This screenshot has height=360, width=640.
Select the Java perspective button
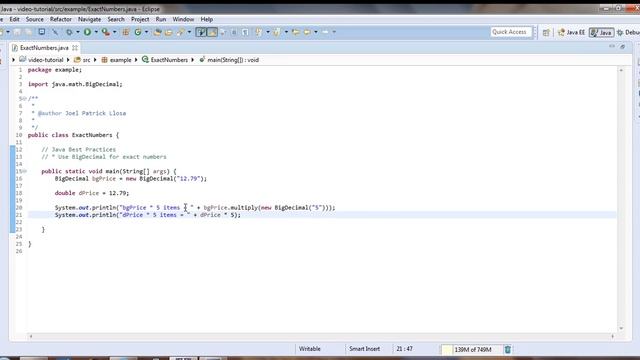601,32
